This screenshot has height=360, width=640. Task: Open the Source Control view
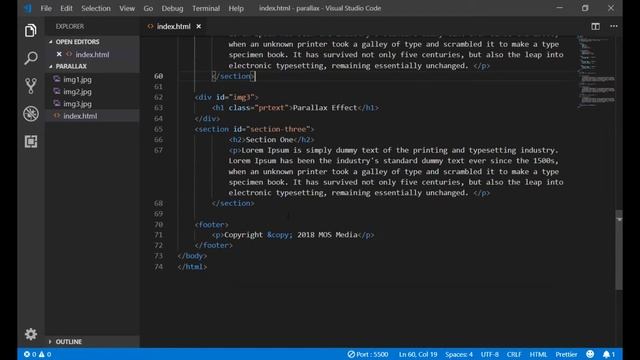31,86
